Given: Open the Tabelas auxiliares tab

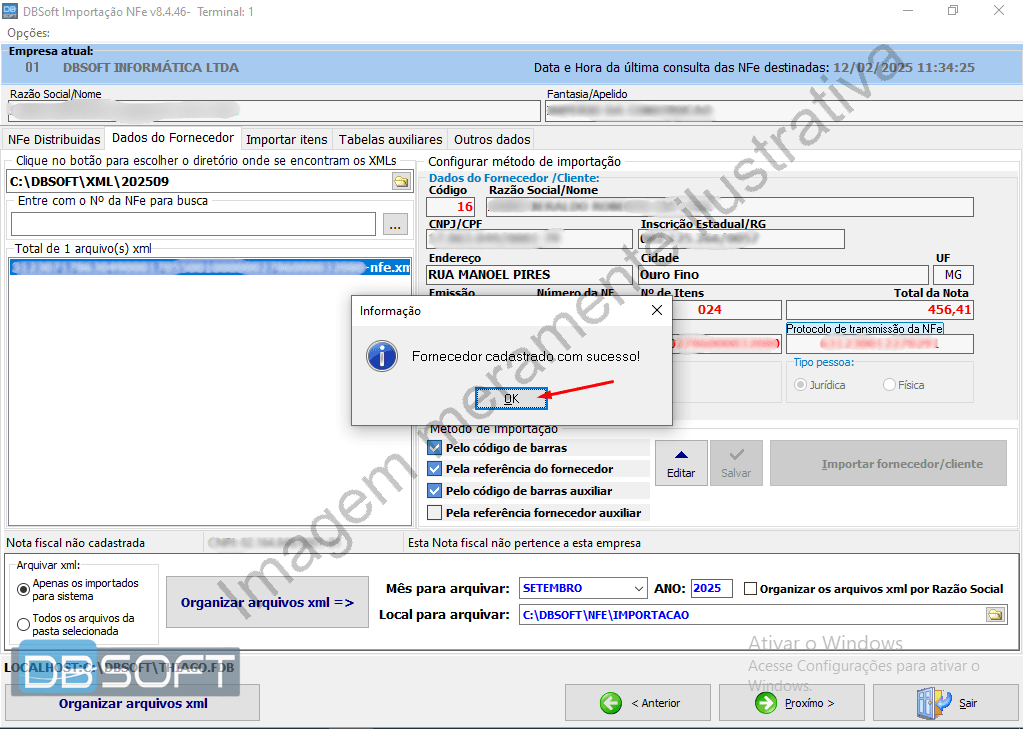Looking at the screenshot, I should (390, 140).
